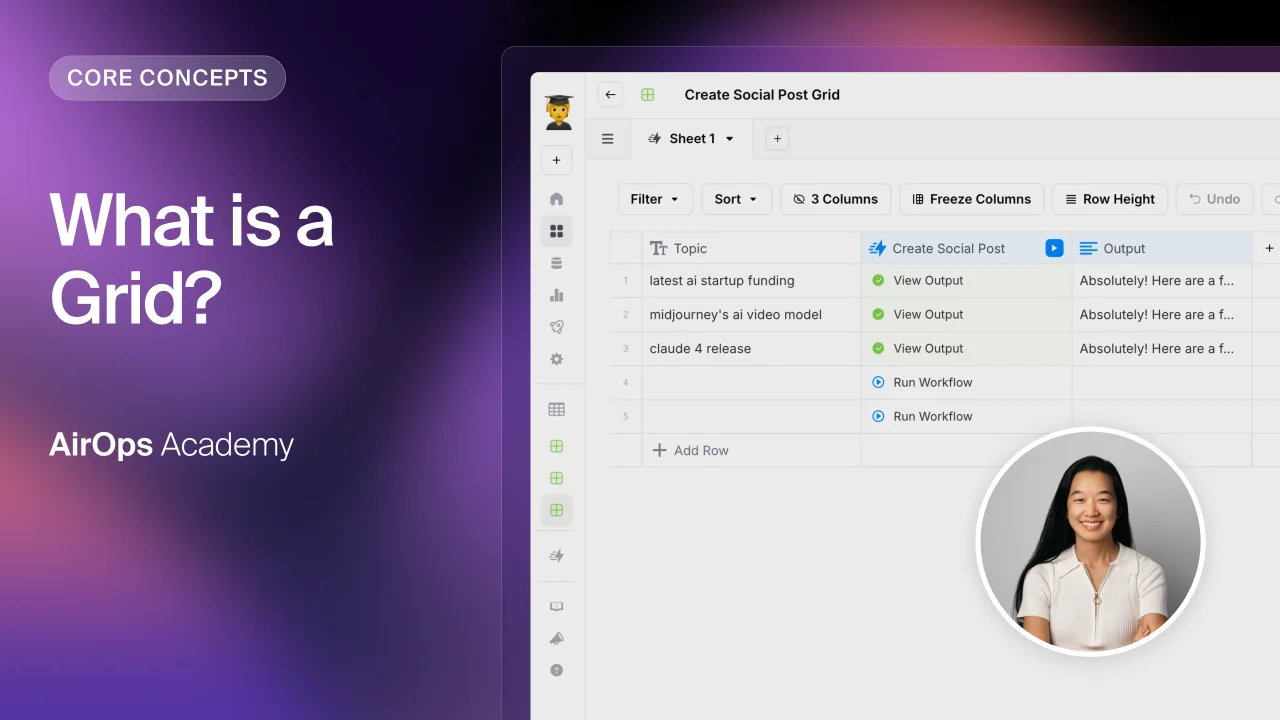This screenshot has width=1280, height=720.
Task: Click the green check in the row 3 status
Action: coord(878,349)
